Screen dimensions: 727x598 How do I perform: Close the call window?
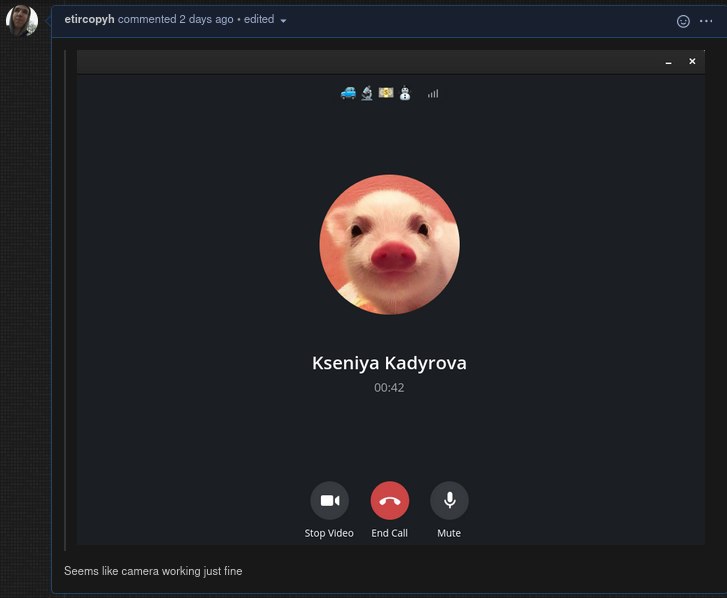click(692, 61)
